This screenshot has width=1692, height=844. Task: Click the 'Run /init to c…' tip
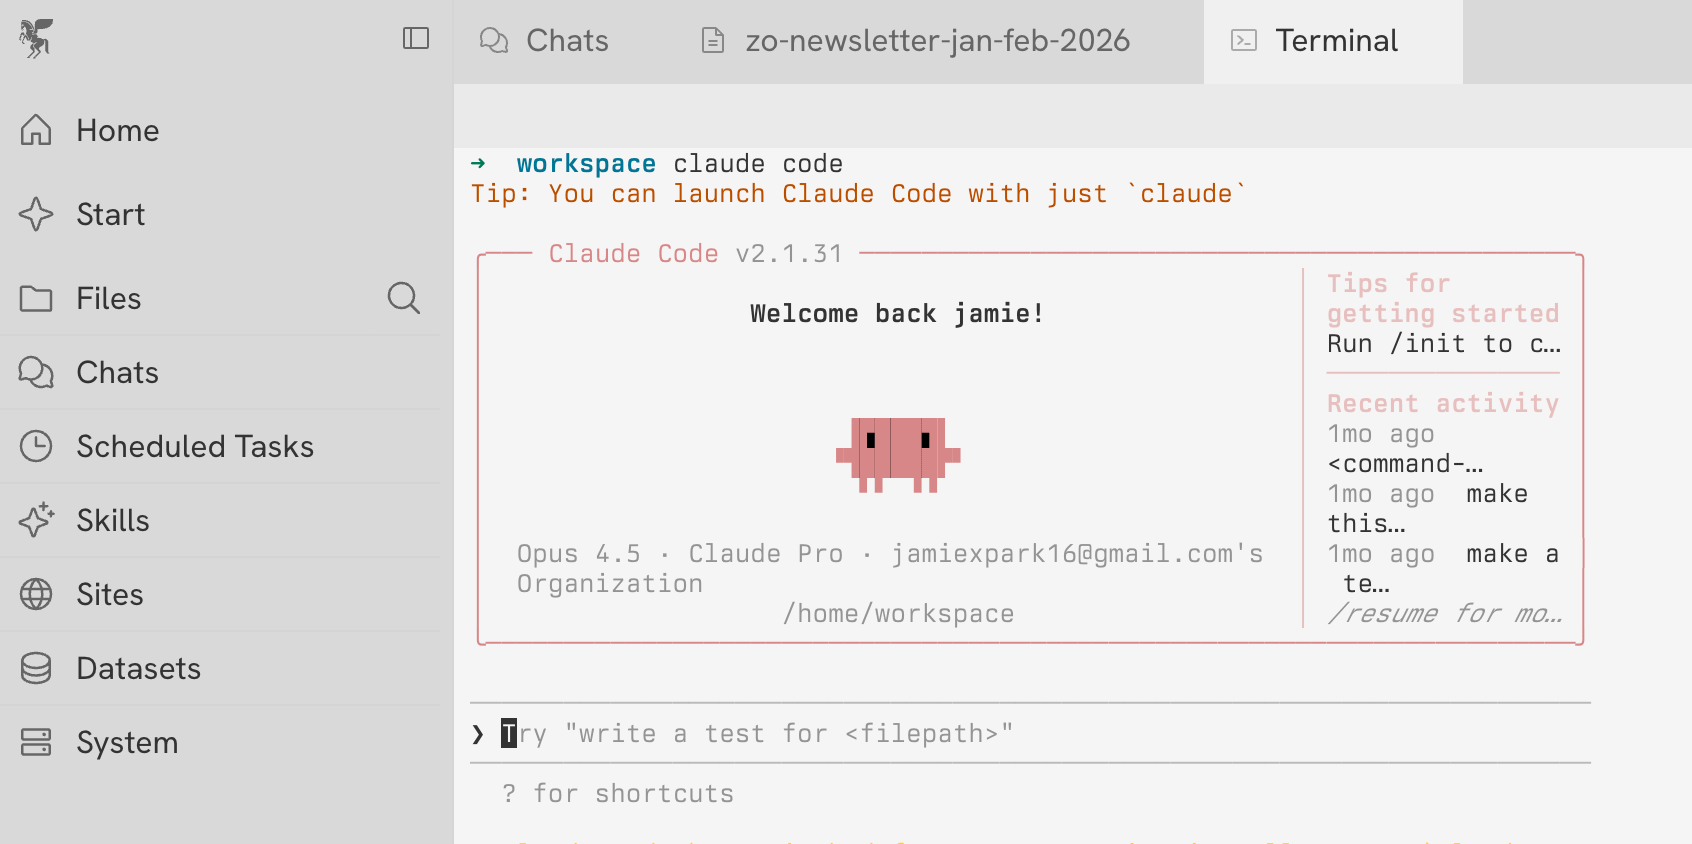pyautogui.click(x=1444, y=343)
